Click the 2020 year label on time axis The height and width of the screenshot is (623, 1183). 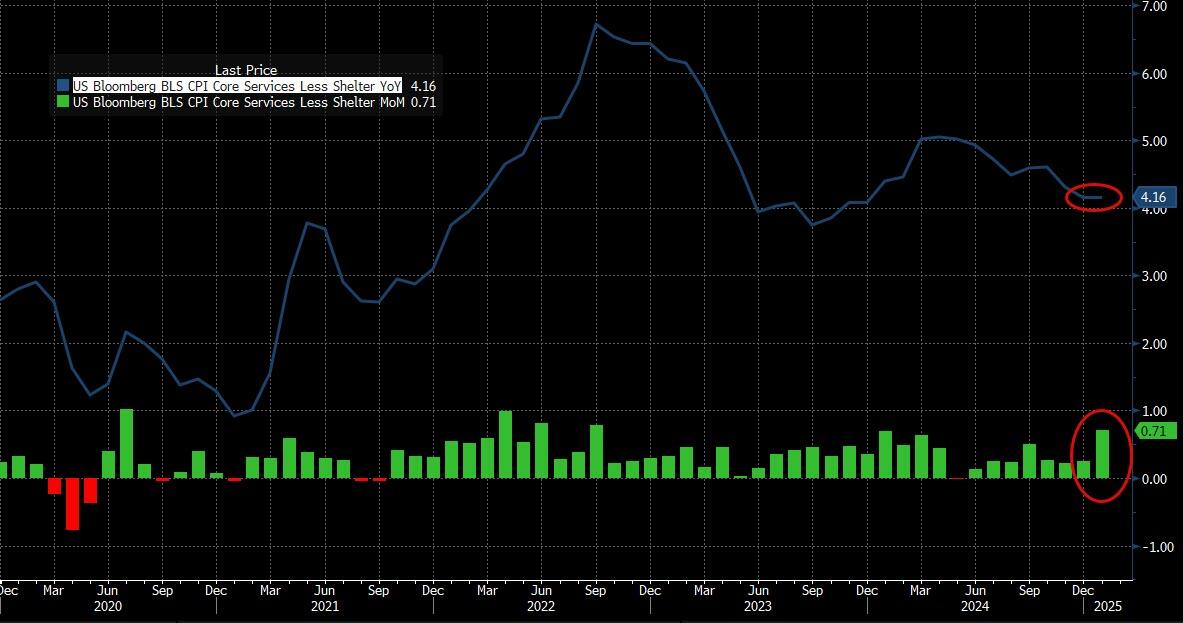(107, 606)
